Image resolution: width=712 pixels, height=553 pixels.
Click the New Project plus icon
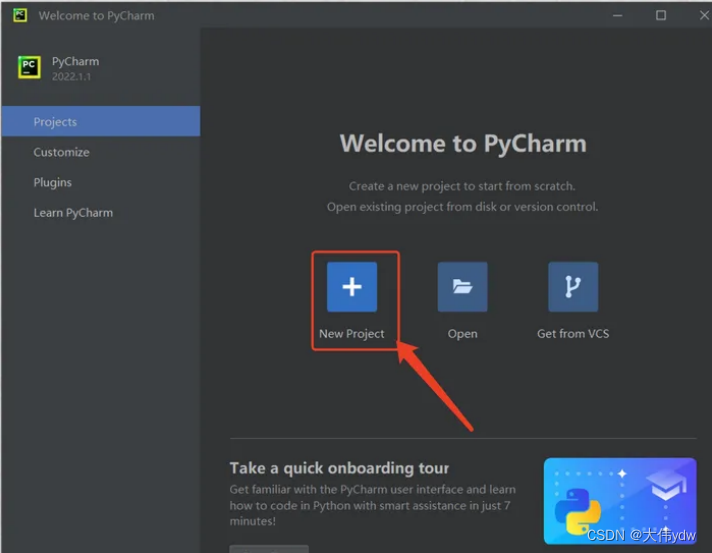[352, 286]
